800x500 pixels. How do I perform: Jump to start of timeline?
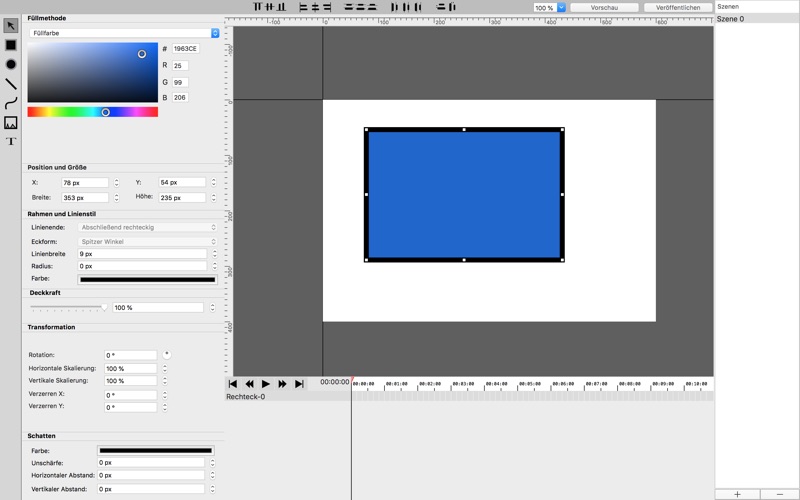tap(233, 384)
